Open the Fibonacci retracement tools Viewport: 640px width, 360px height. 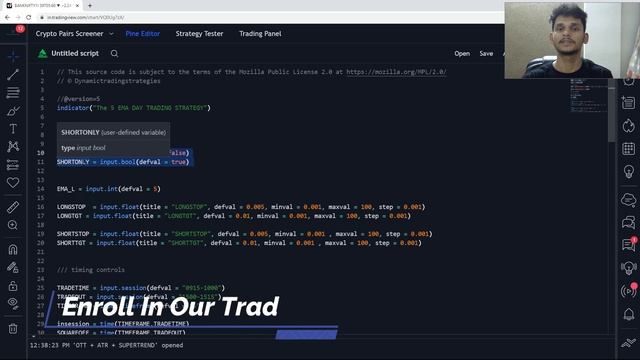[x=13, y=93]
